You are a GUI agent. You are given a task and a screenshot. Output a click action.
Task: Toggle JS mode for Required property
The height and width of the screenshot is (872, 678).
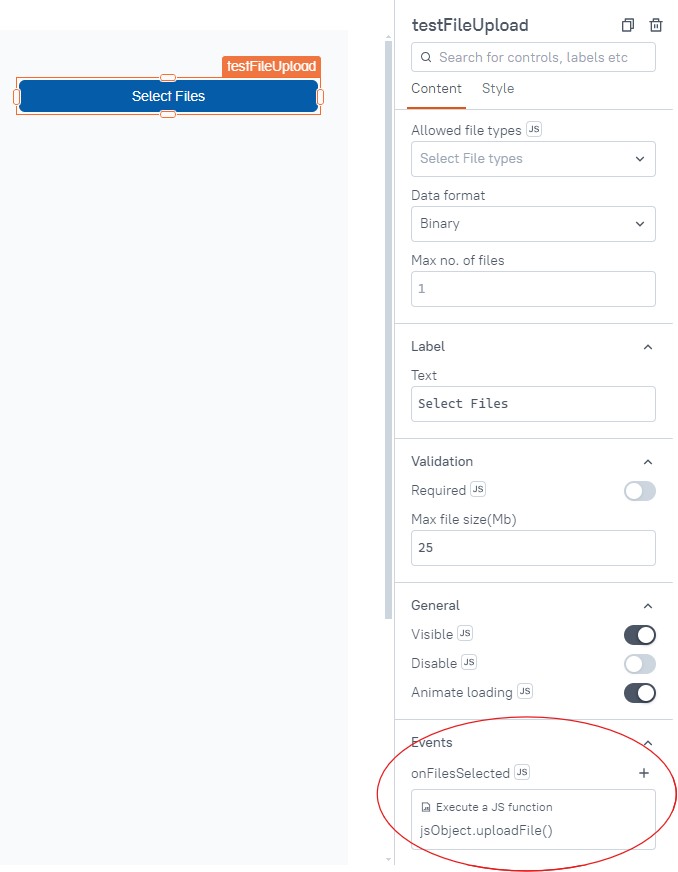[x=478, y=490]
